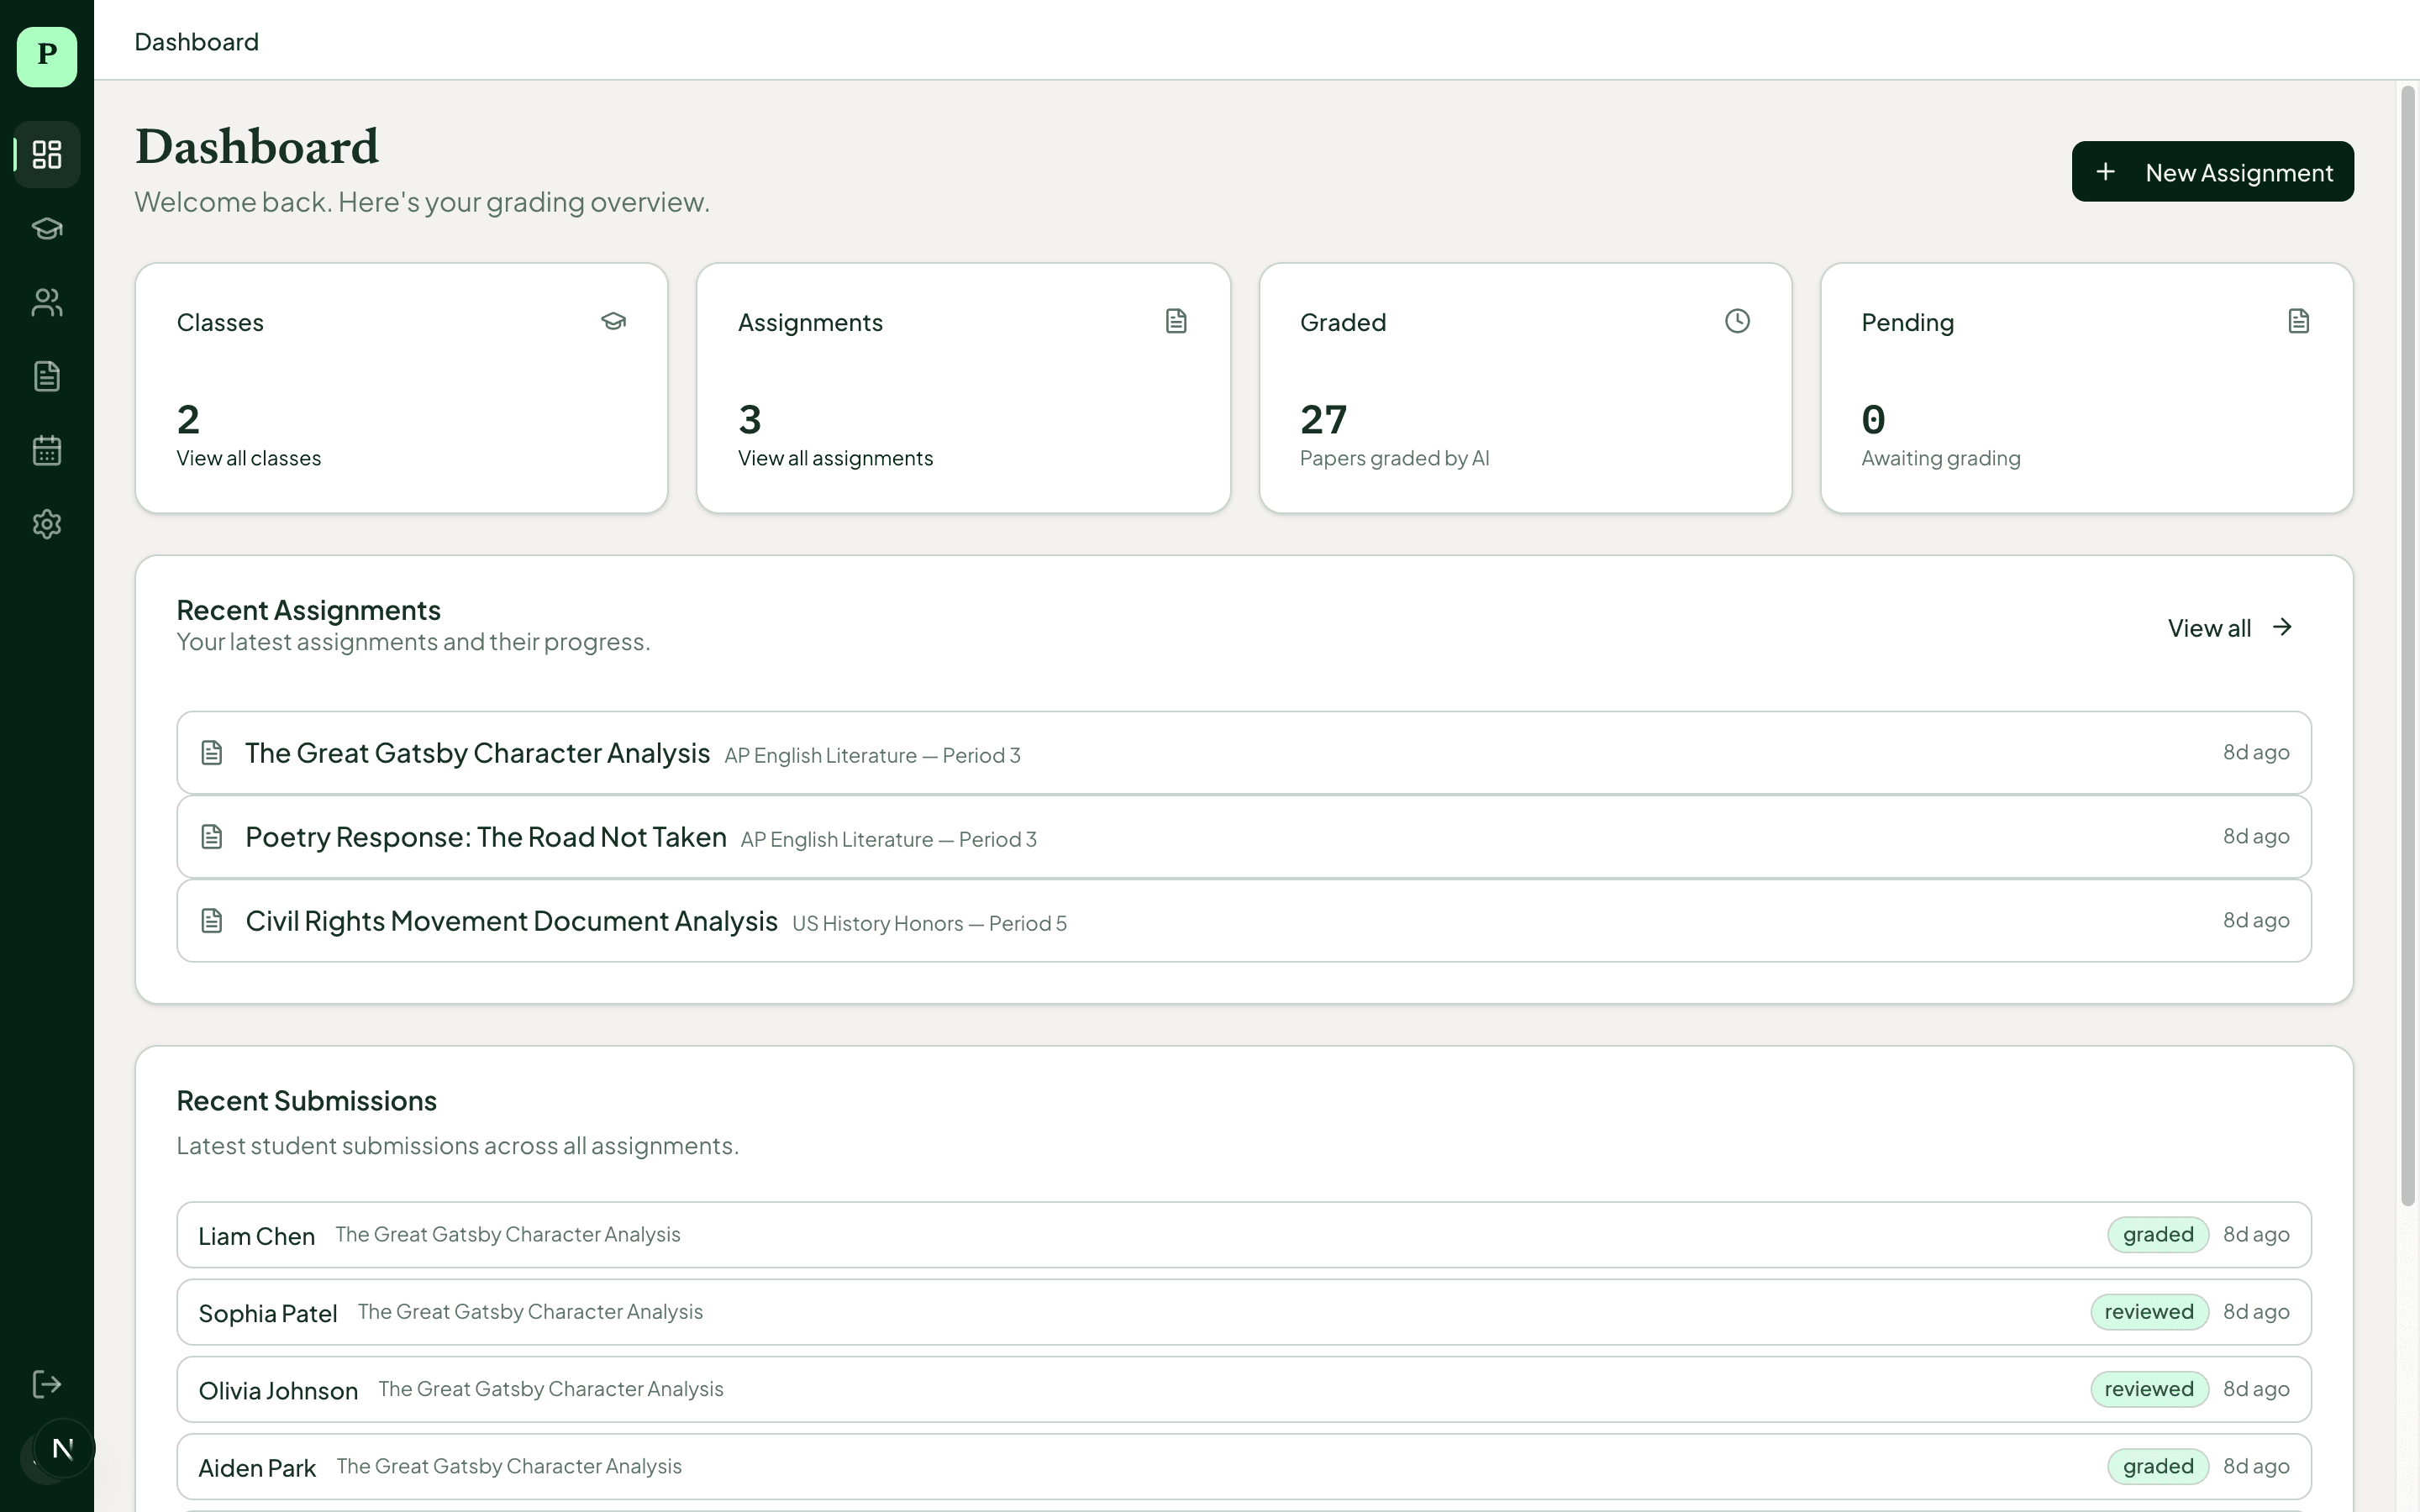The width and height of the screenshot is (2420, 1512).
Task: Open the calendar sidebar icon
Action: [47, 450]
